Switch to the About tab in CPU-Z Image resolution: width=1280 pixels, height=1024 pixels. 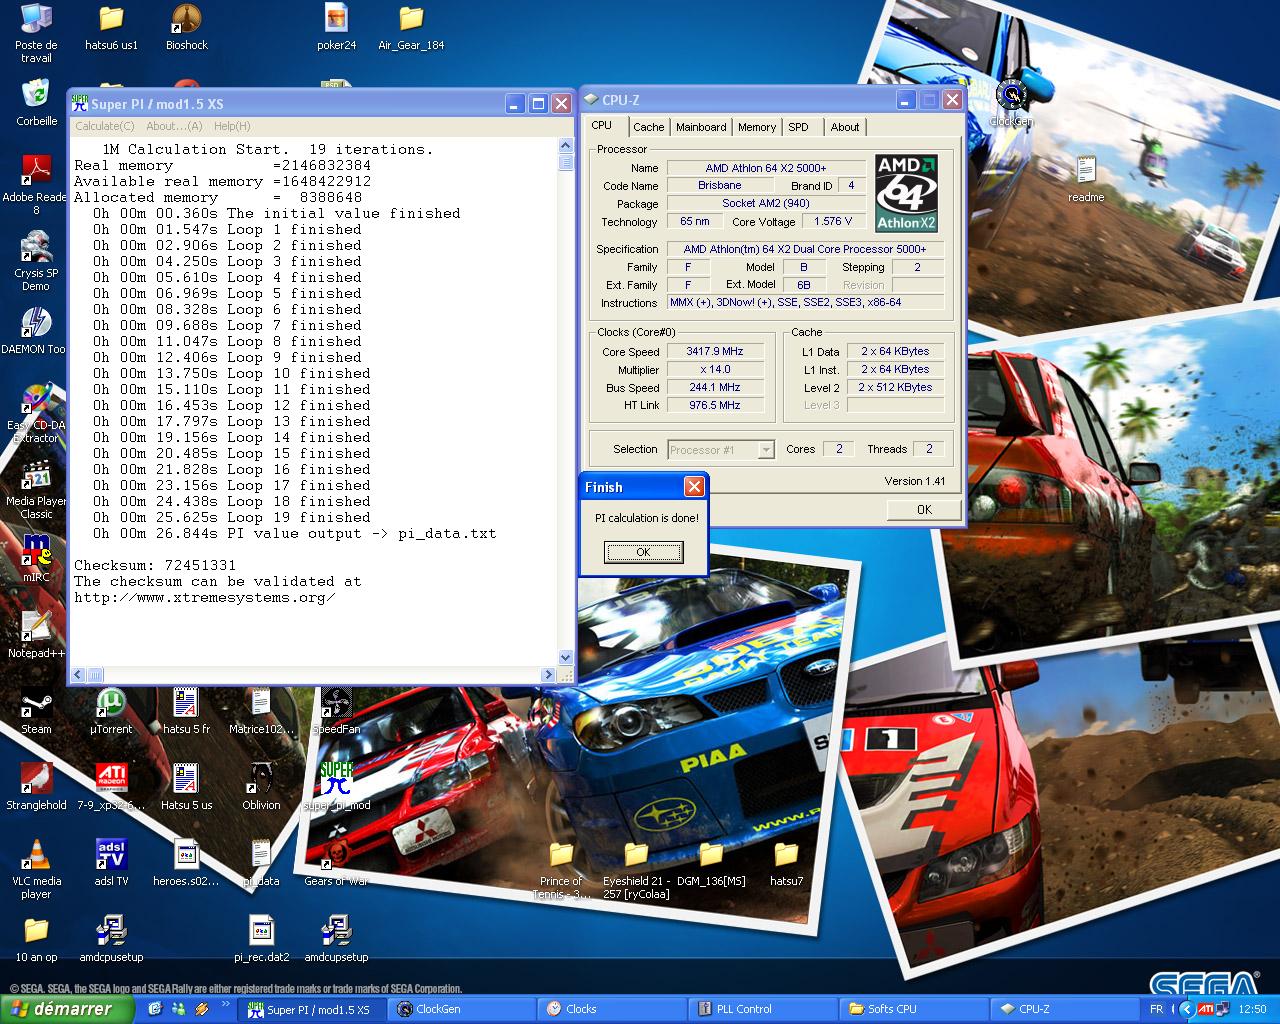pyautogui.click(x=845, y=127)
